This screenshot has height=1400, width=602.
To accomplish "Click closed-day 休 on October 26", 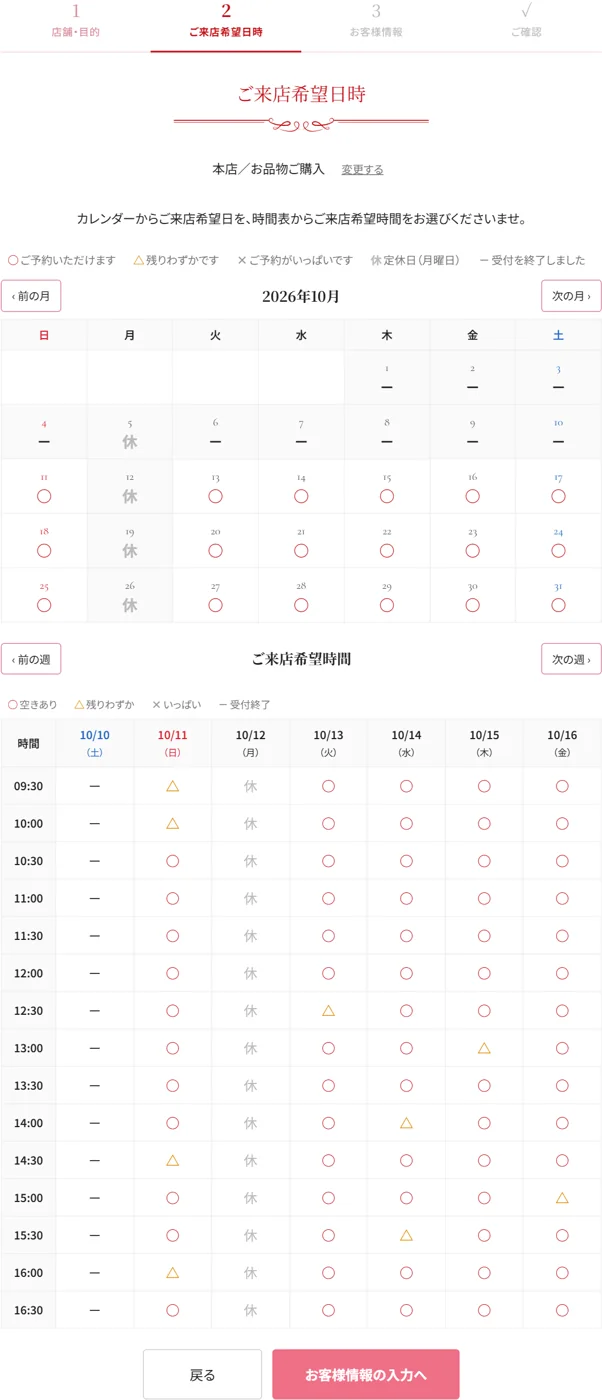I will tap(130, 605).
